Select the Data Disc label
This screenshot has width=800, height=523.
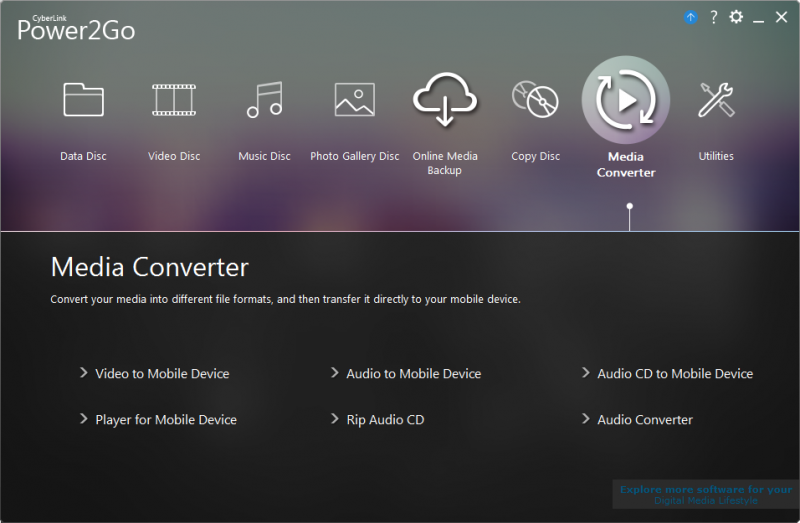click(83, 156)
